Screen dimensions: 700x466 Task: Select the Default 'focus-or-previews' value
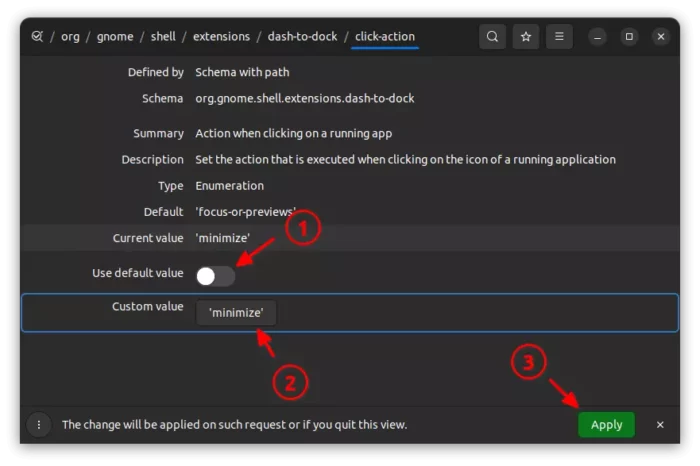click(246, 212)
